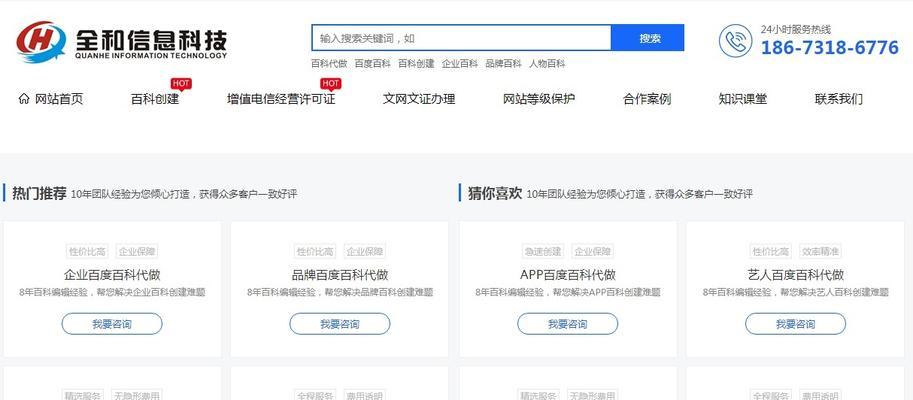Open the 知识课堂 menu item
The image size is (913, 400).
[742, 99]
